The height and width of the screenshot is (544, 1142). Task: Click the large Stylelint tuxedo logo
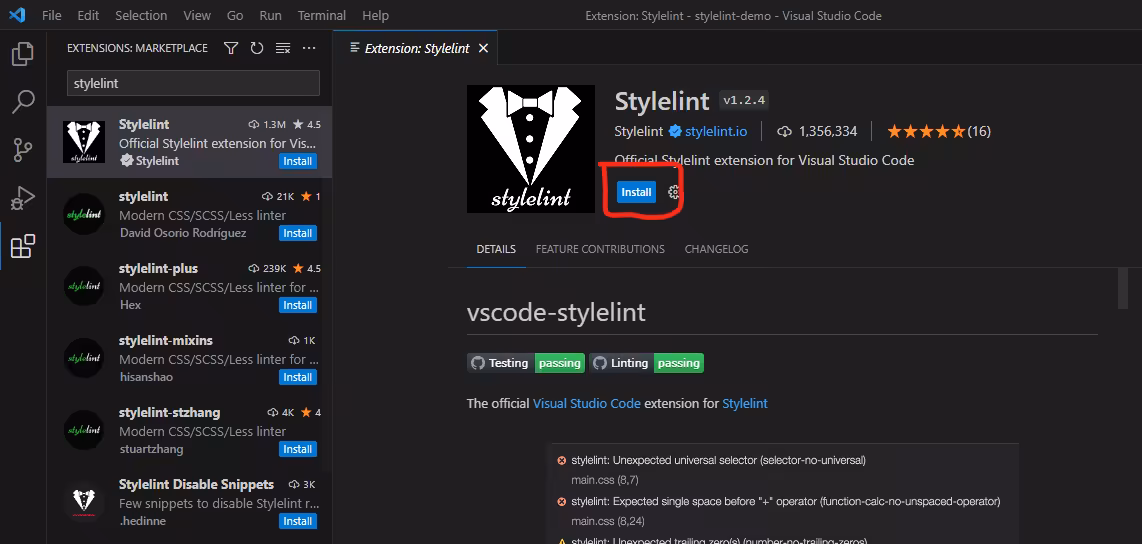pos(531,149)
